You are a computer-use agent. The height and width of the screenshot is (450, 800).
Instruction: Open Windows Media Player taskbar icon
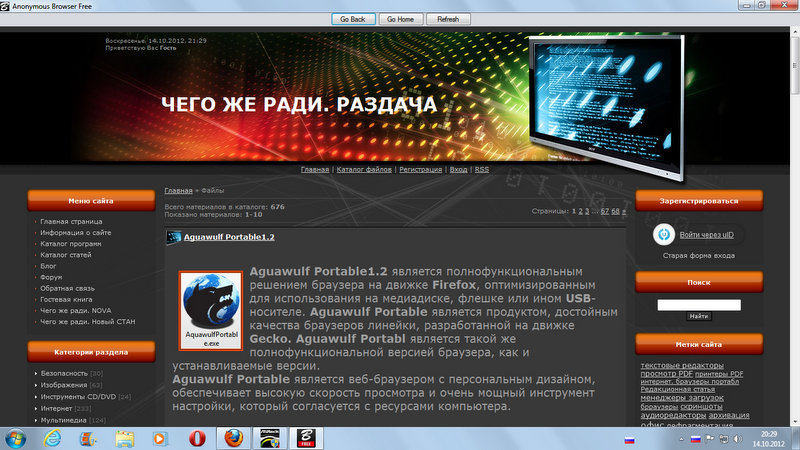[160, 439]
